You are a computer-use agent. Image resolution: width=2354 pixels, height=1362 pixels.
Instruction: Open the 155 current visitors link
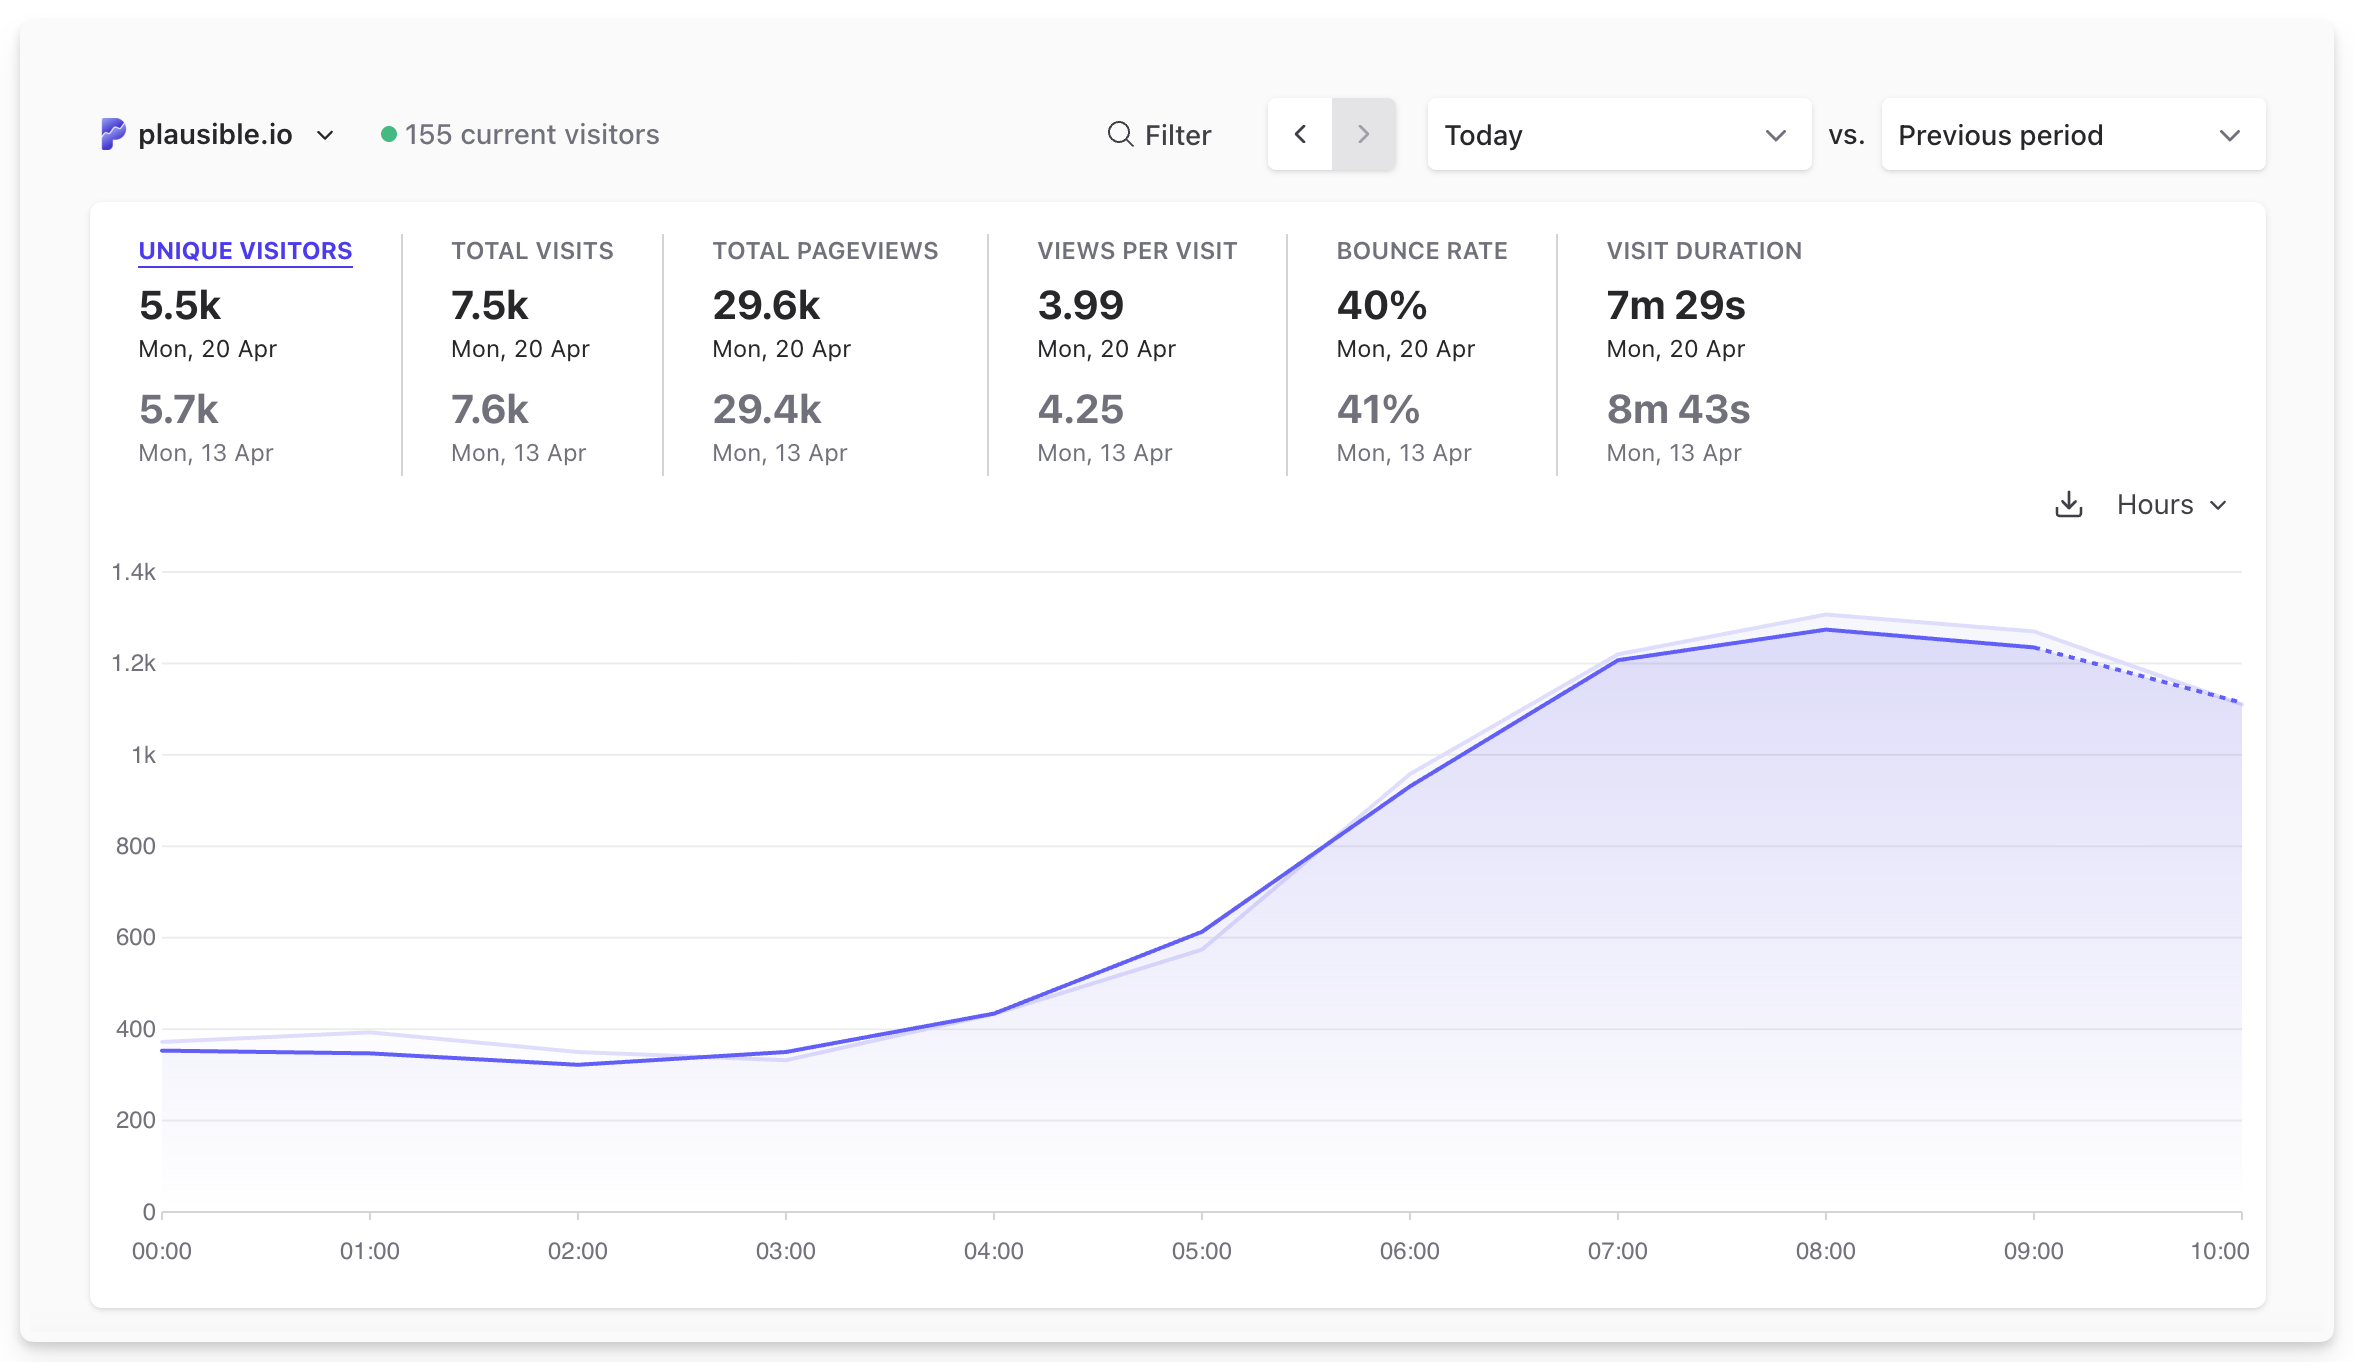pyautogui.click(x=531, y=134)
